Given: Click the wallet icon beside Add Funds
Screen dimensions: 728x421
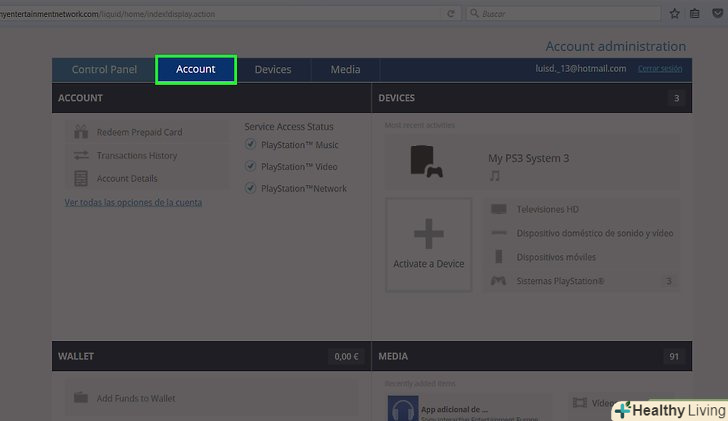Looking at the screenshot, I should point(81,397).
